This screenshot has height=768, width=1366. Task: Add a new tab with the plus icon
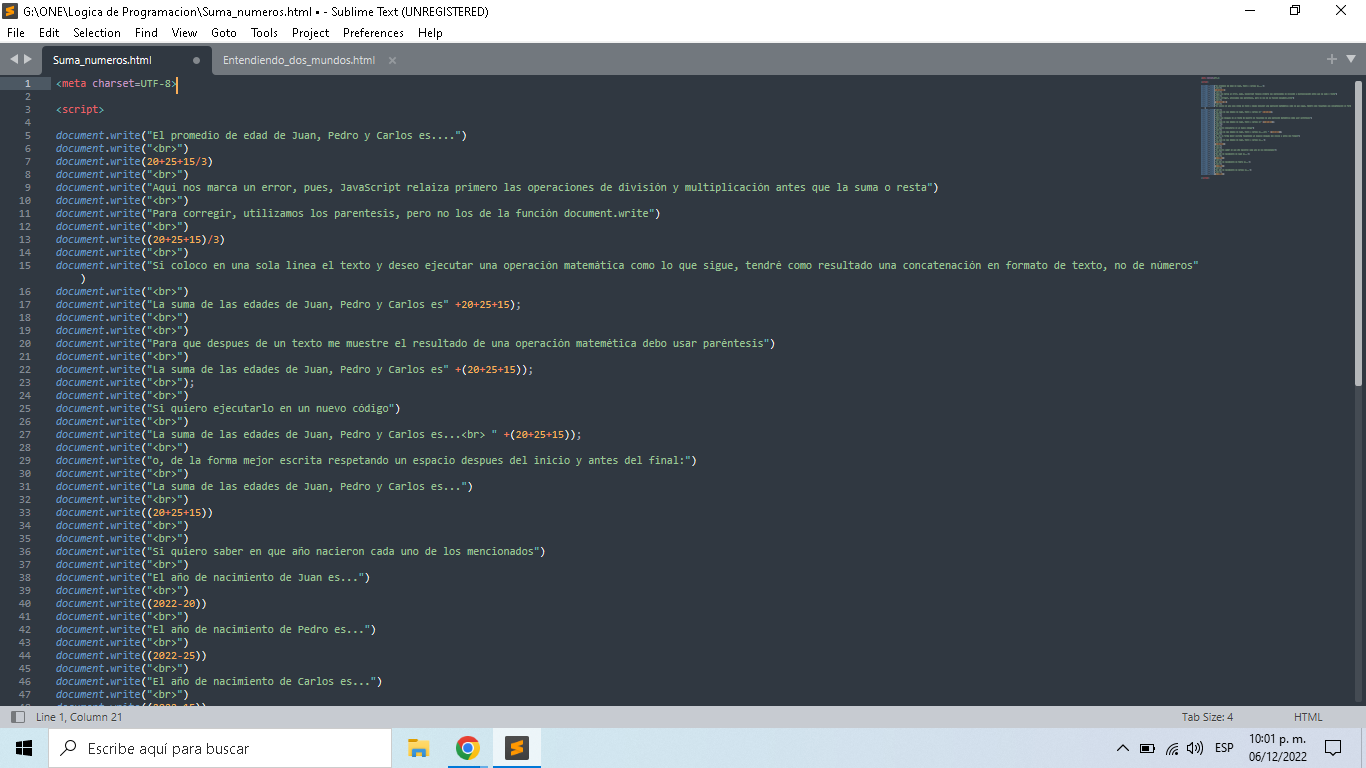(x=1331, y=59)
